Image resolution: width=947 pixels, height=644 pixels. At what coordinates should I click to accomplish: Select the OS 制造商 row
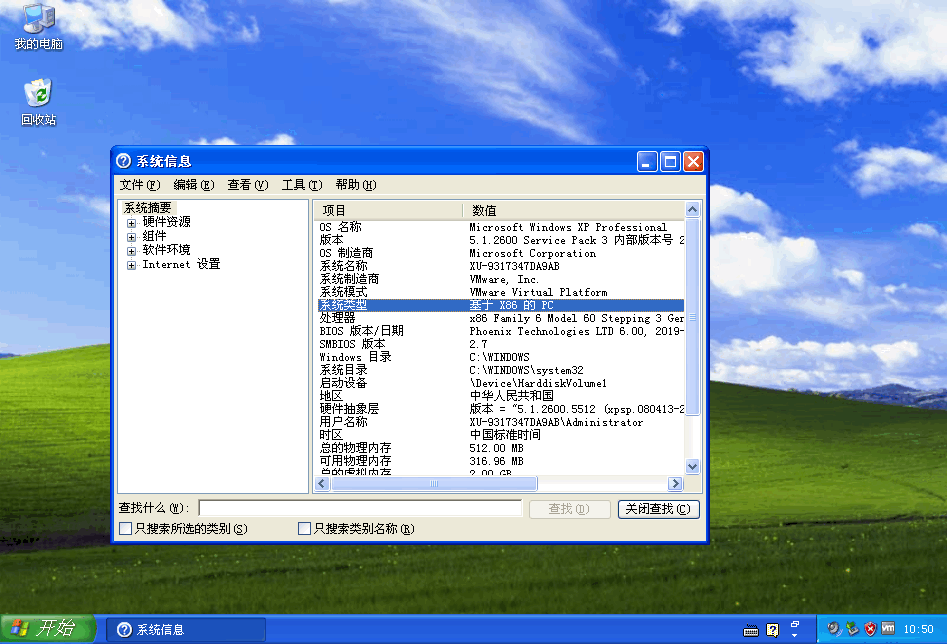coord(501,253)
